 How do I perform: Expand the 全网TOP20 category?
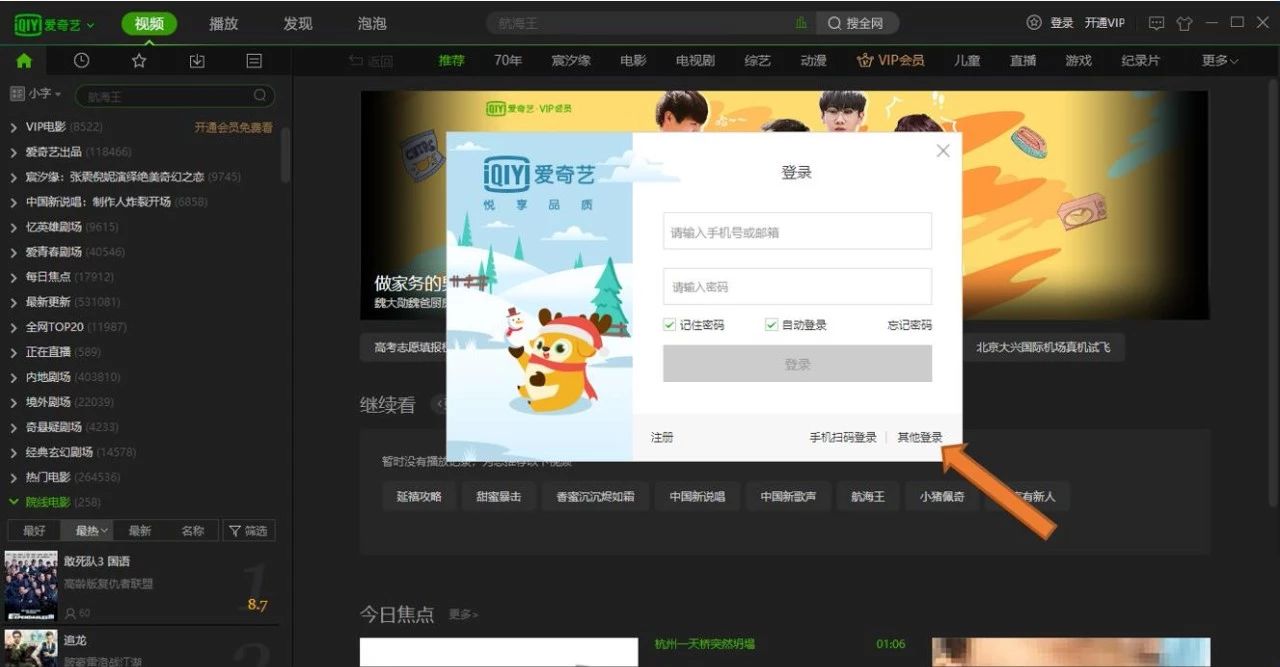click(14, 327)
